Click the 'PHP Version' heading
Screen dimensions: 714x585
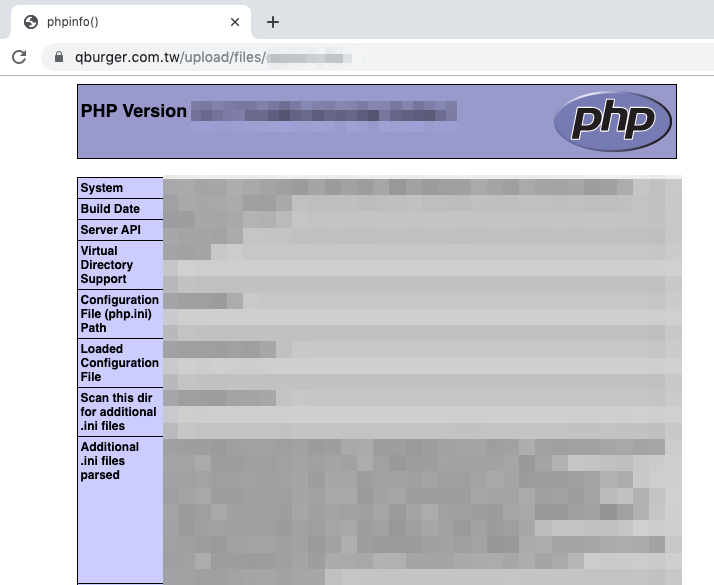133,111
